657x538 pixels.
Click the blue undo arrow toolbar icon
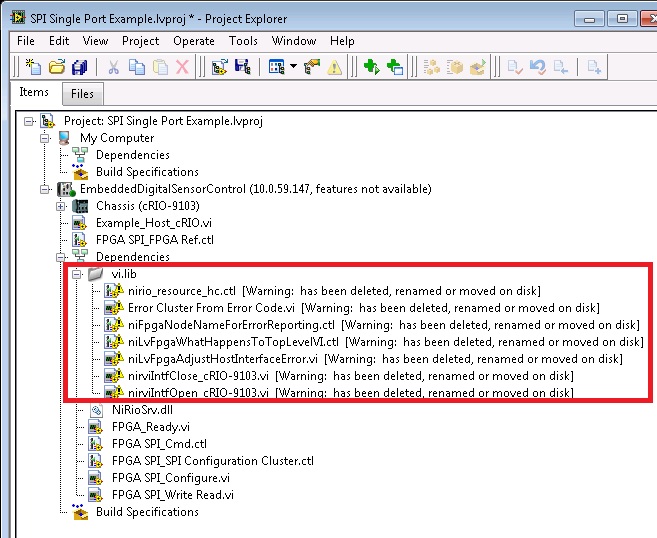tap(538, 67)
